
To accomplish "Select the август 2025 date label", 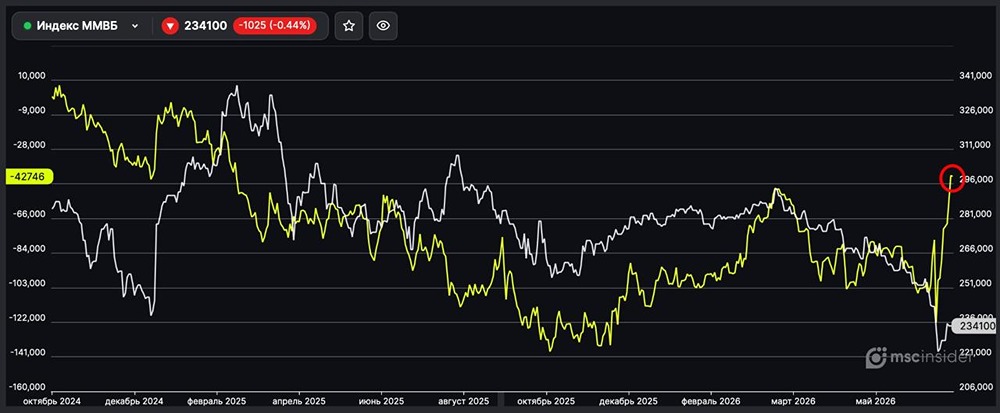I will click(x=463, y=402).
